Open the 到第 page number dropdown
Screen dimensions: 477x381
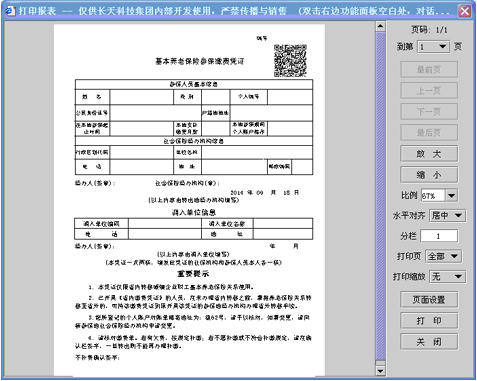tap(442, 47)
